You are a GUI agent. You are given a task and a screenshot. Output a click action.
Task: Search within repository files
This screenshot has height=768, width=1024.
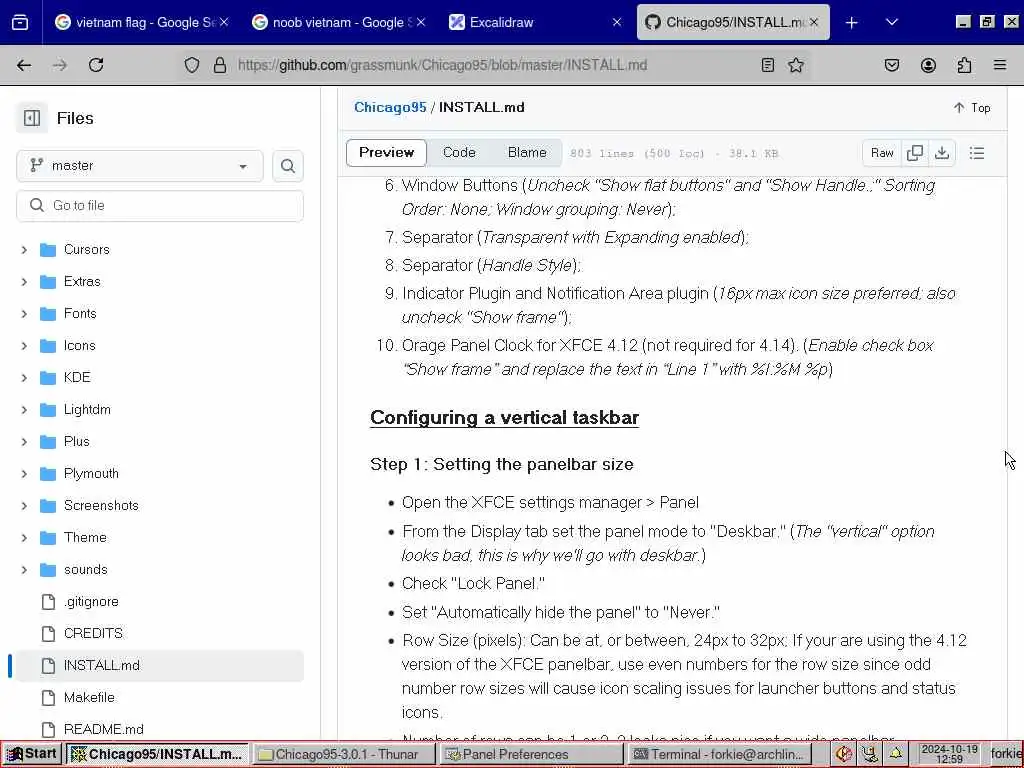pos(288,166)
